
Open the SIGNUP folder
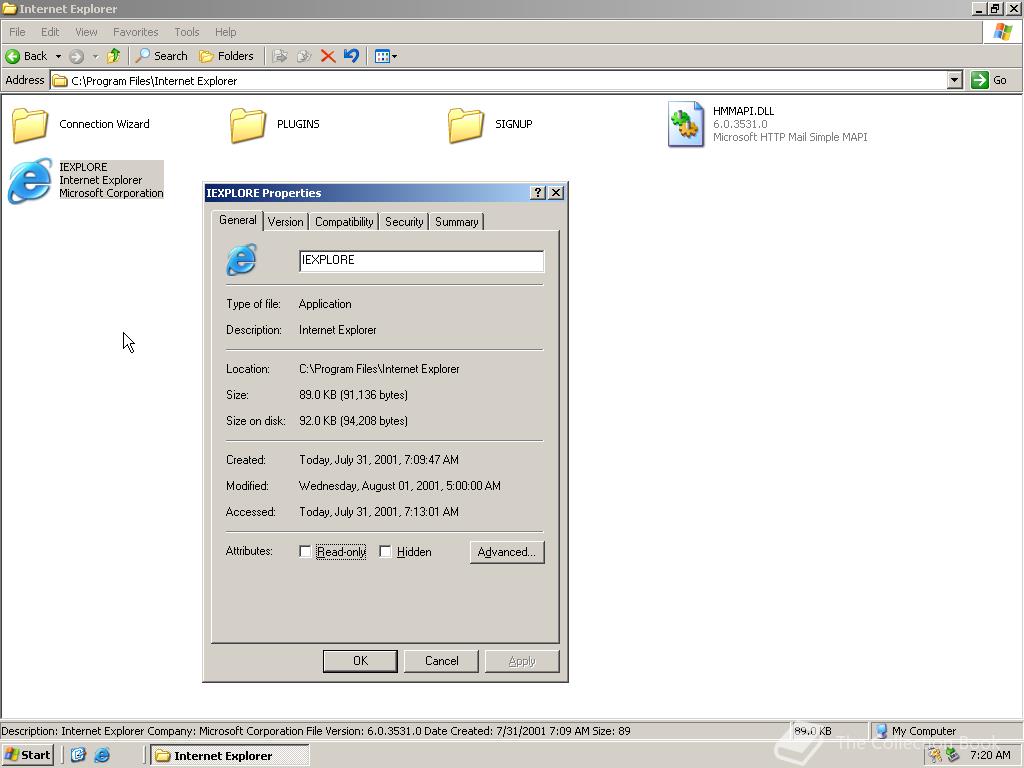coord(465,124)
